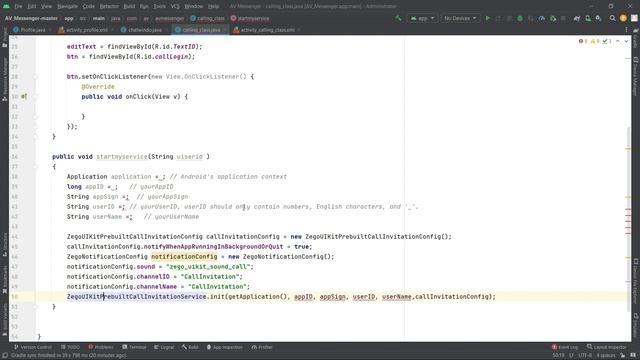Click the startmyservice breadcrumb item

250,18
